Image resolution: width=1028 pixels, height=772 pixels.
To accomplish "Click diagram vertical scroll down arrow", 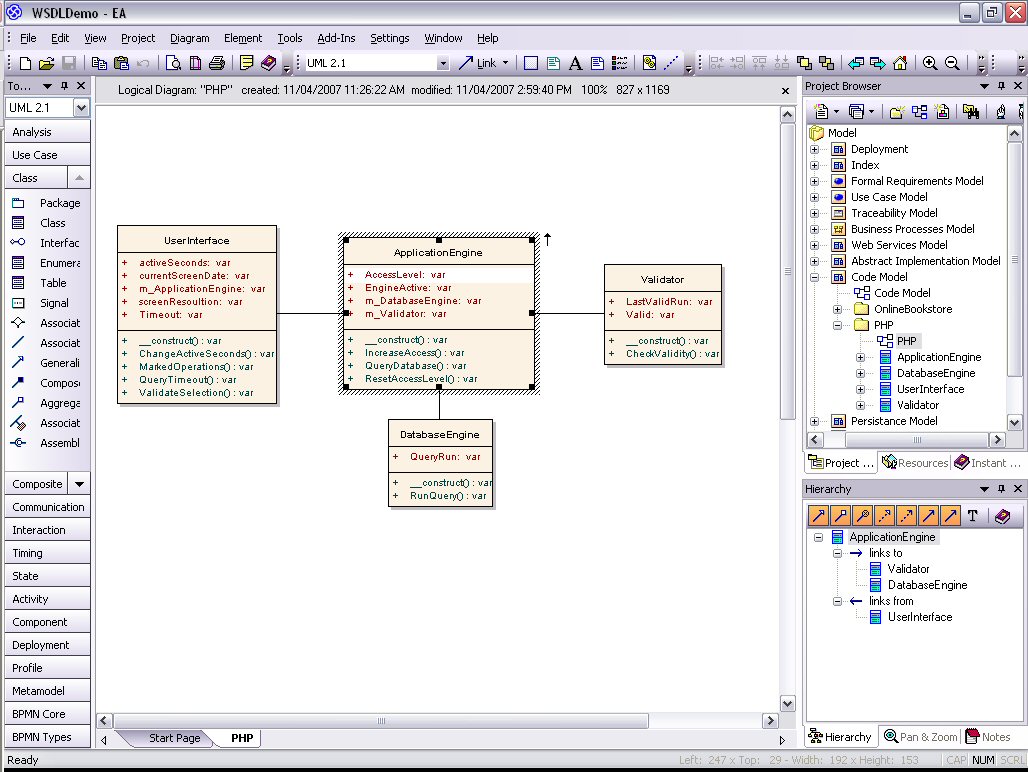I will [787, 704].
